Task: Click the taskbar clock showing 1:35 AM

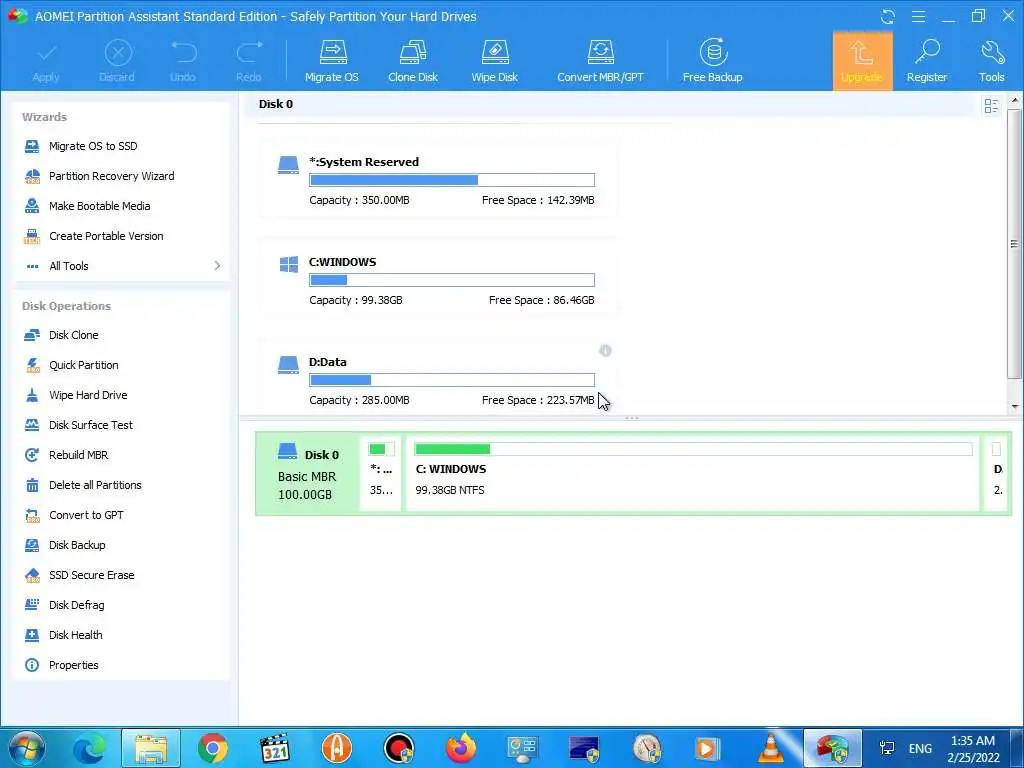Action: (x=973, y=748)
